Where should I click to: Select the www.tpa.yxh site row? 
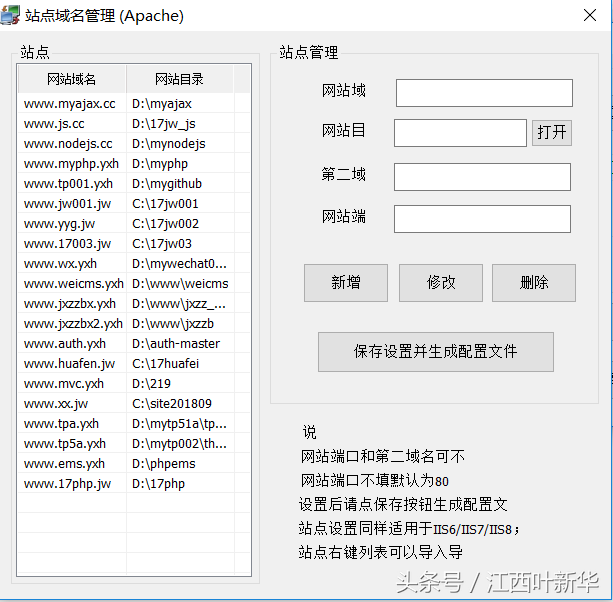134,423
